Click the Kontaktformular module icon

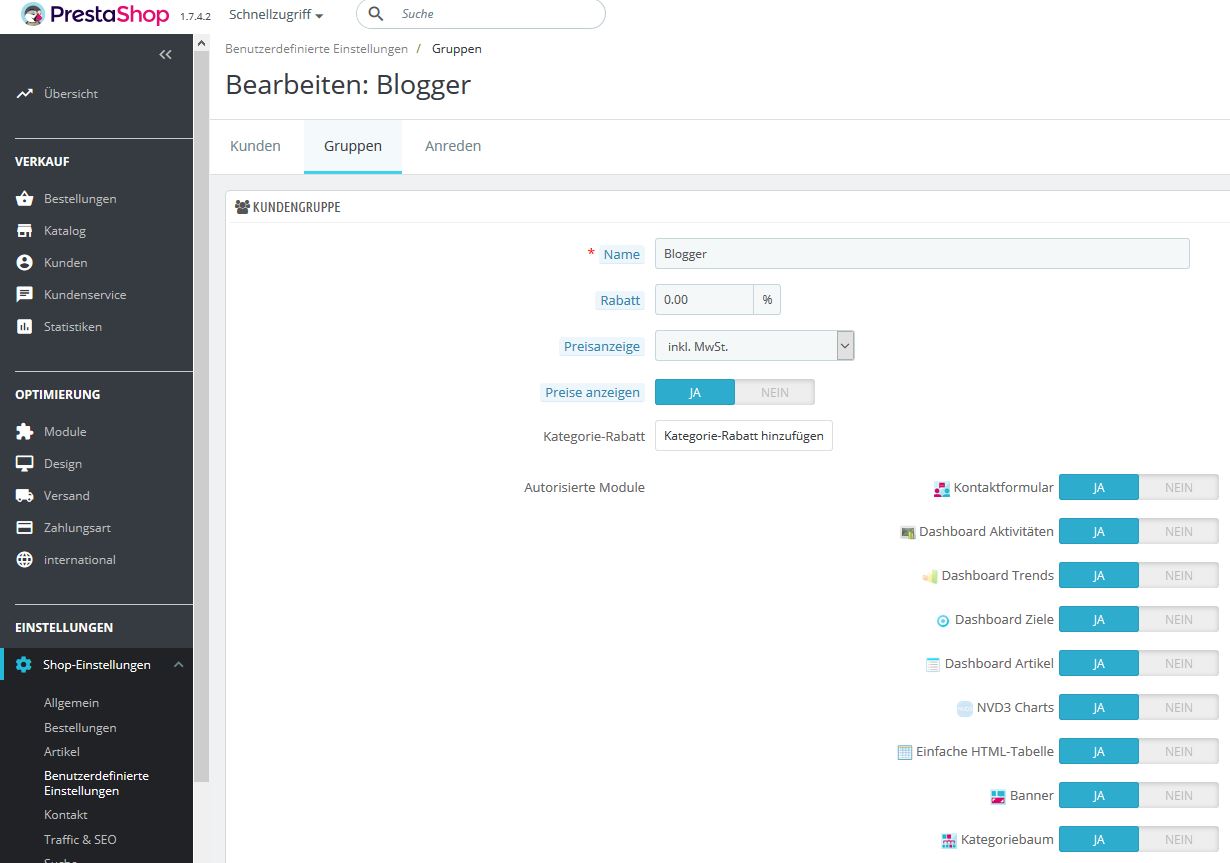[x=941, y=489]
